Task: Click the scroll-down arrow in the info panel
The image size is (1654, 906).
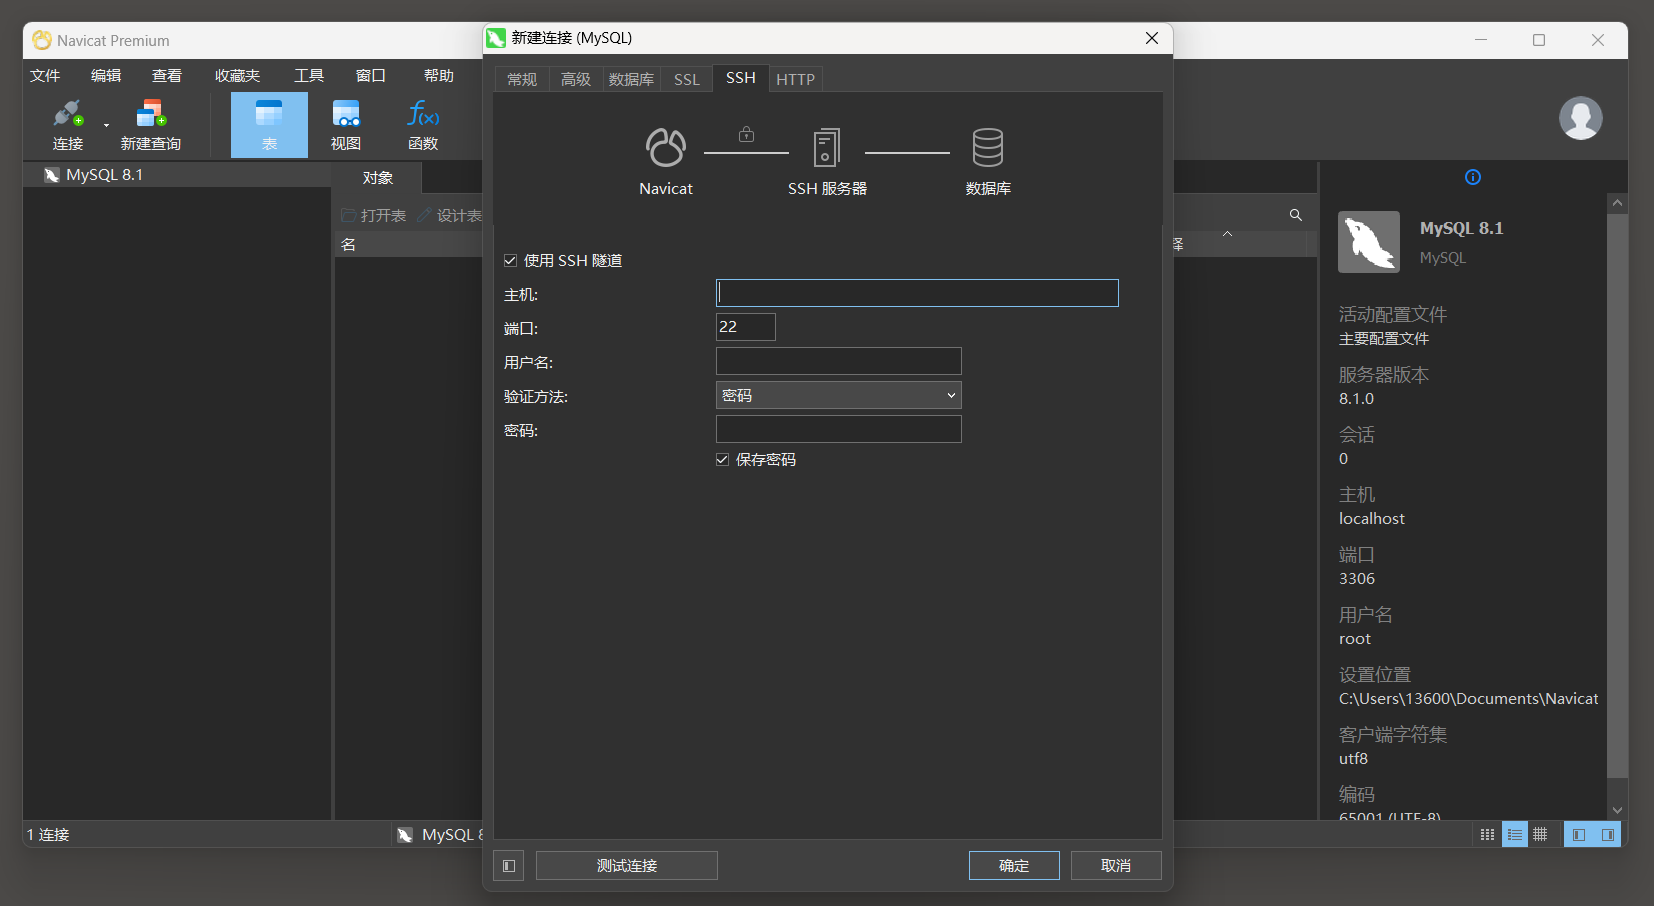Action: tap(1617, 810)
